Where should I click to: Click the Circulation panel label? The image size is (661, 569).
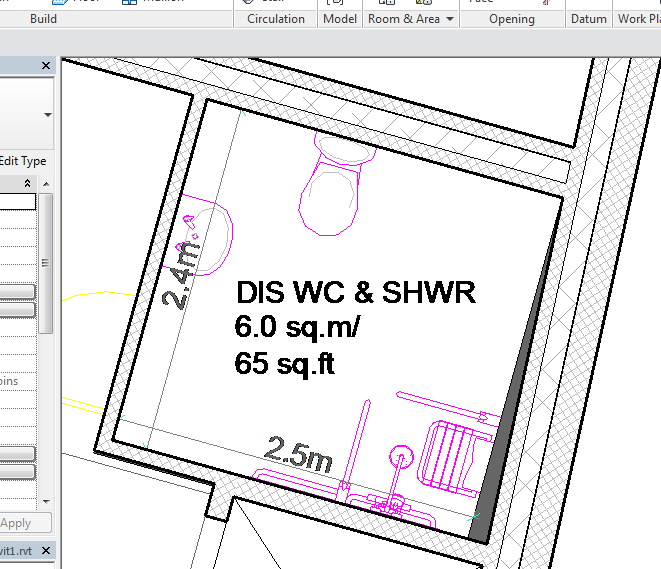[x=276, y=19]
